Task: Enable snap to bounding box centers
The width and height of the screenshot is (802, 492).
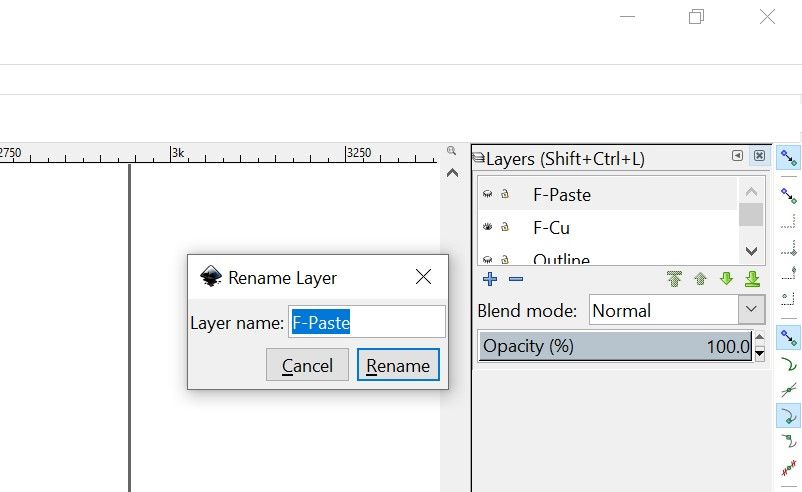Action: pyautogui.click(x=788, y=298)
